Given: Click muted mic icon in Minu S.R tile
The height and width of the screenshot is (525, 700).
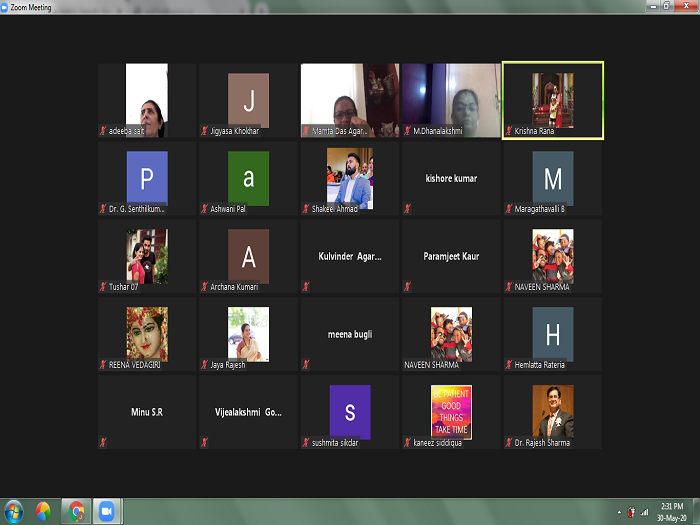Looking at the screenshot, I should (x=103, y=442).
